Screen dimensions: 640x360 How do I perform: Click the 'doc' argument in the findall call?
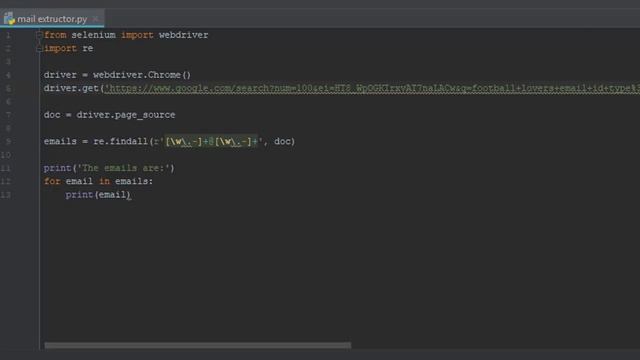click(x=282, y=142)
